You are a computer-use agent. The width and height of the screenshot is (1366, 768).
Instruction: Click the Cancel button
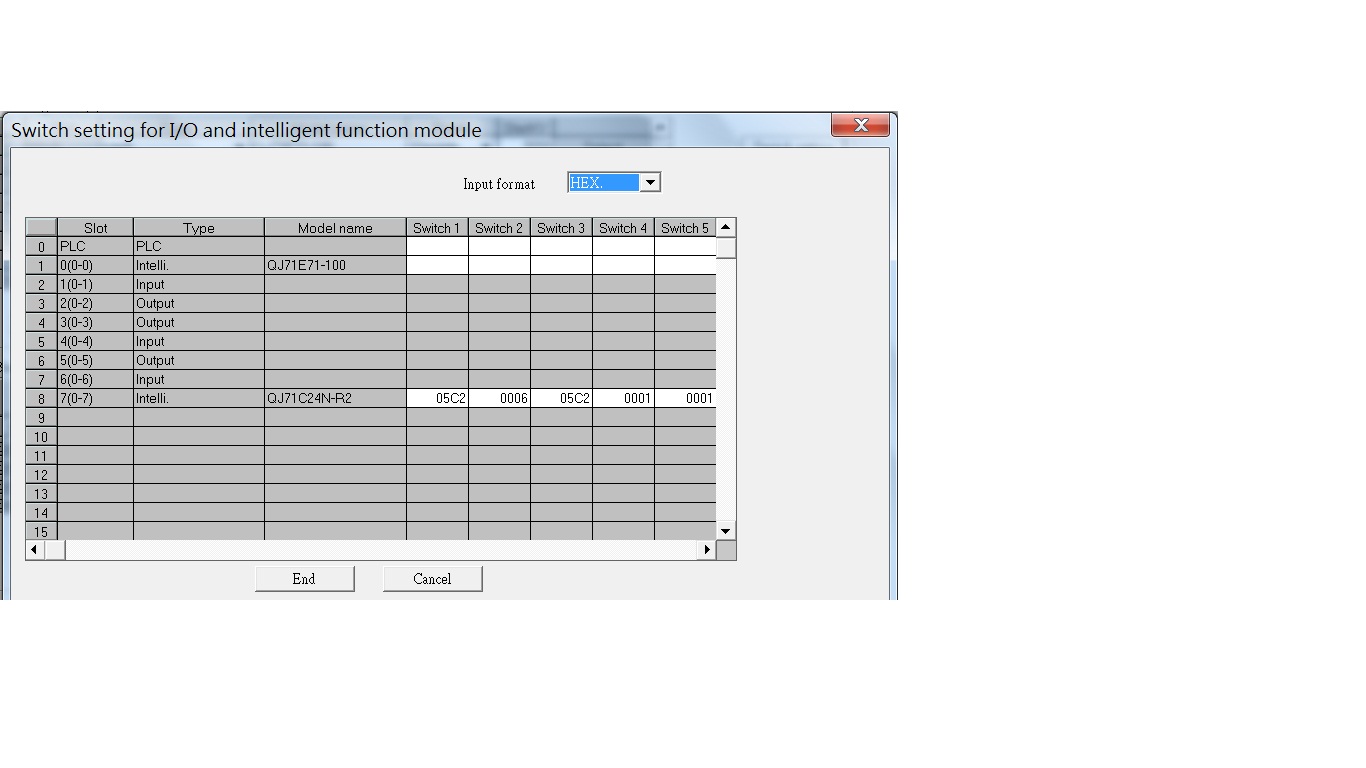point(432,579)
